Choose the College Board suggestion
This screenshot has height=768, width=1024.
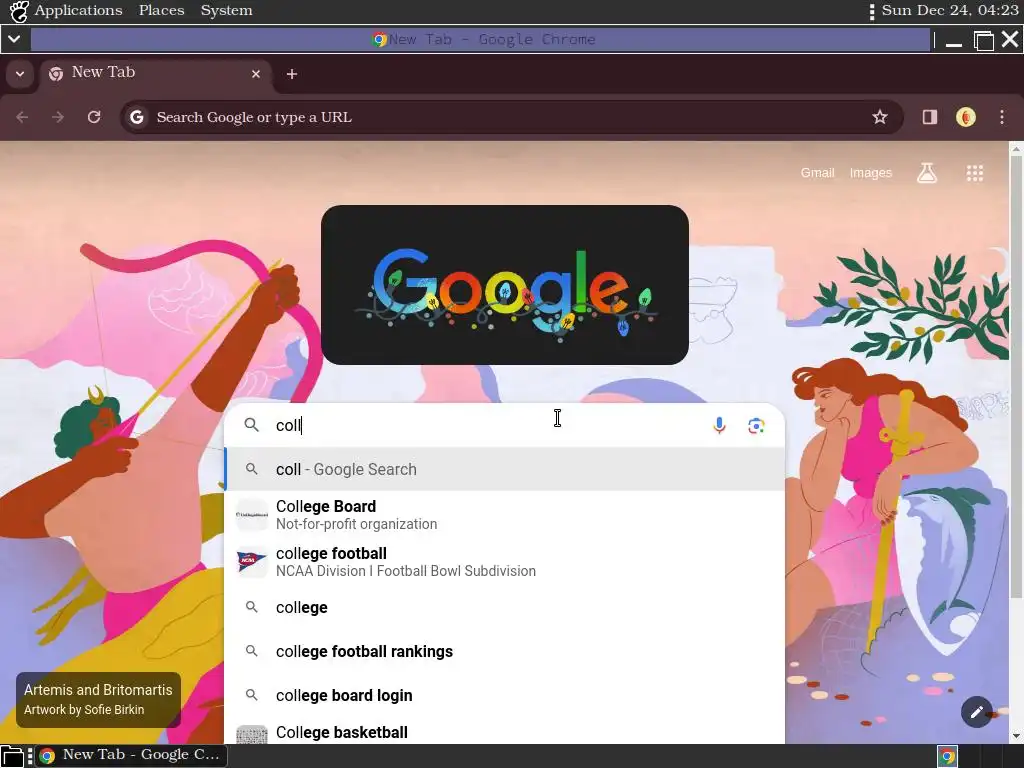[x=505, y=515]
